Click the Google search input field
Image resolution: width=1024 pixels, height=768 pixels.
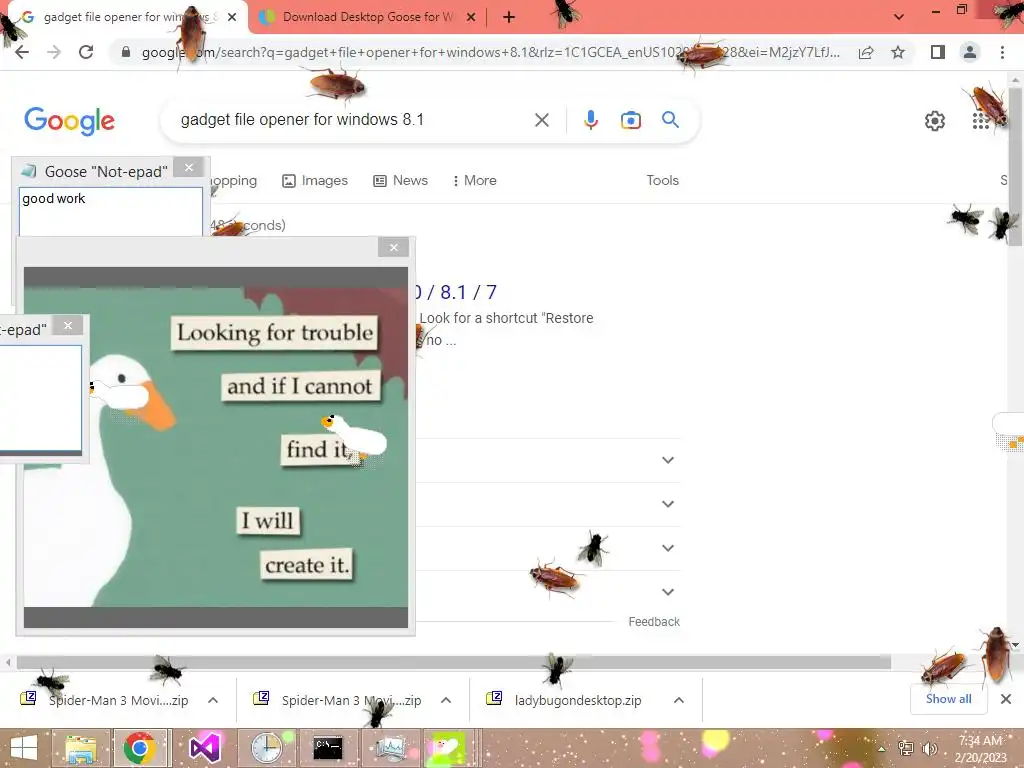[x=353, y=120]
